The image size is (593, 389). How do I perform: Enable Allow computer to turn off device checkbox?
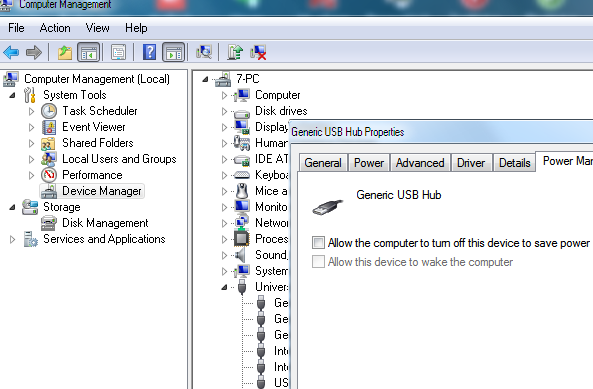pos(318,242)
